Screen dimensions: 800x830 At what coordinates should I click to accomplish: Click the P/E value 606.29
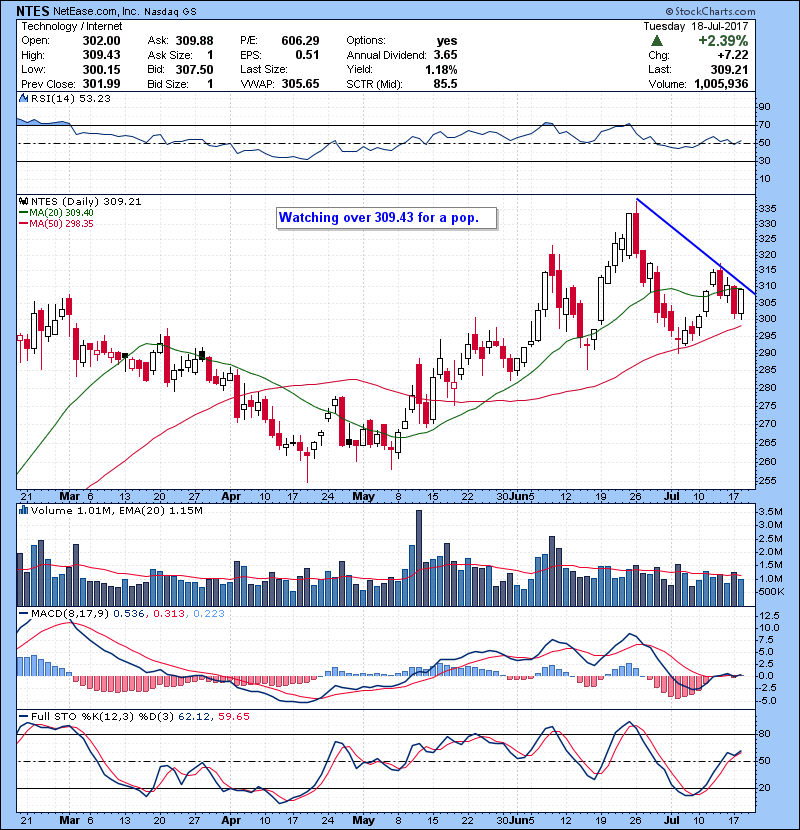(x=300, y=41)
